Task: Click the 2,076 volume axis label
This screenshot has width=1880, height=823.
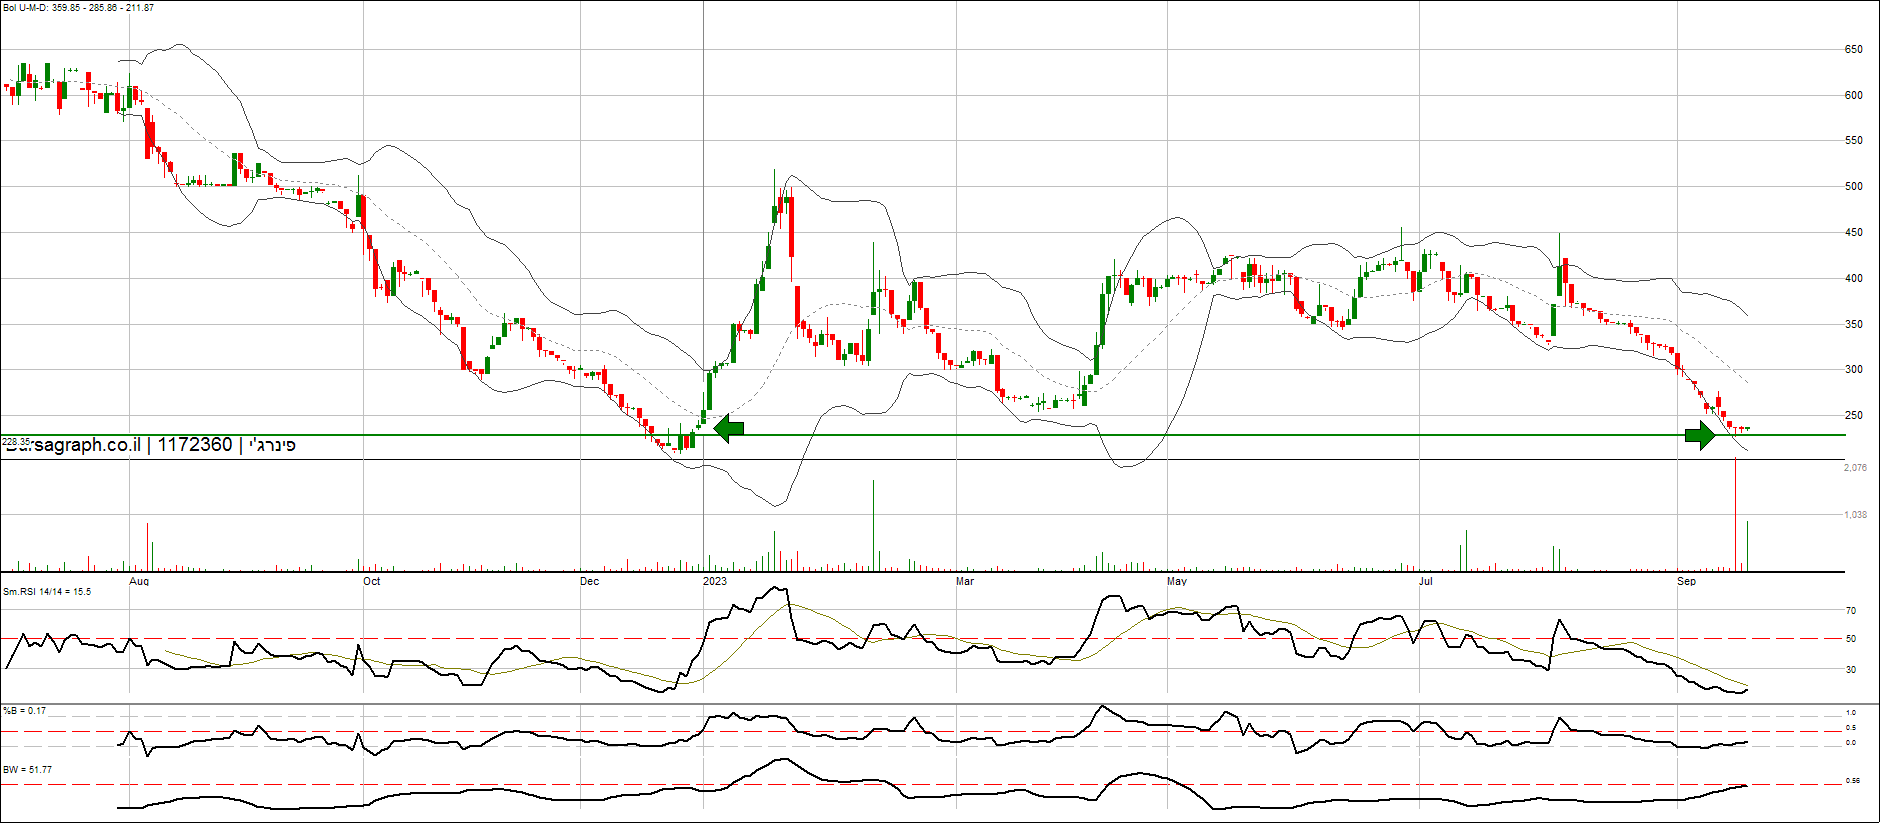Action: (x=1854, y=468)
